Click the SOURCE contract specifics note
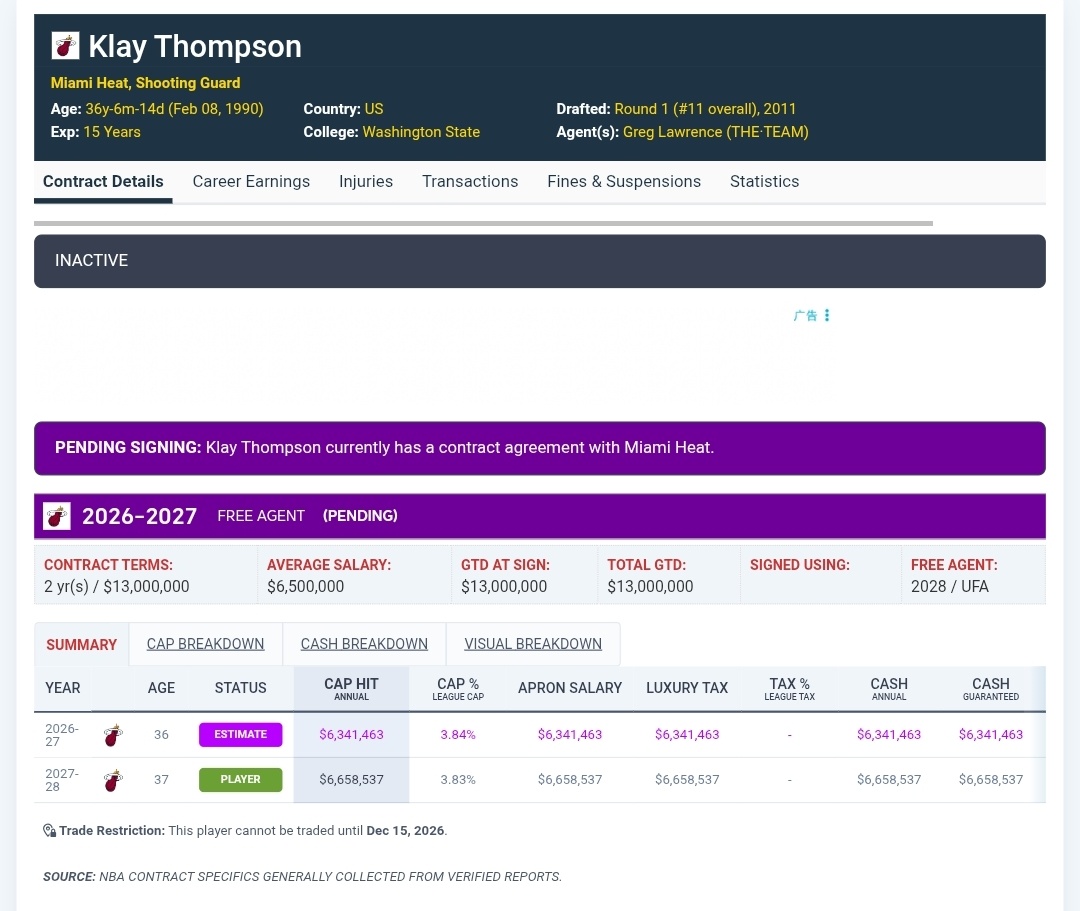The image size is (1080, 911). [302, 877]
